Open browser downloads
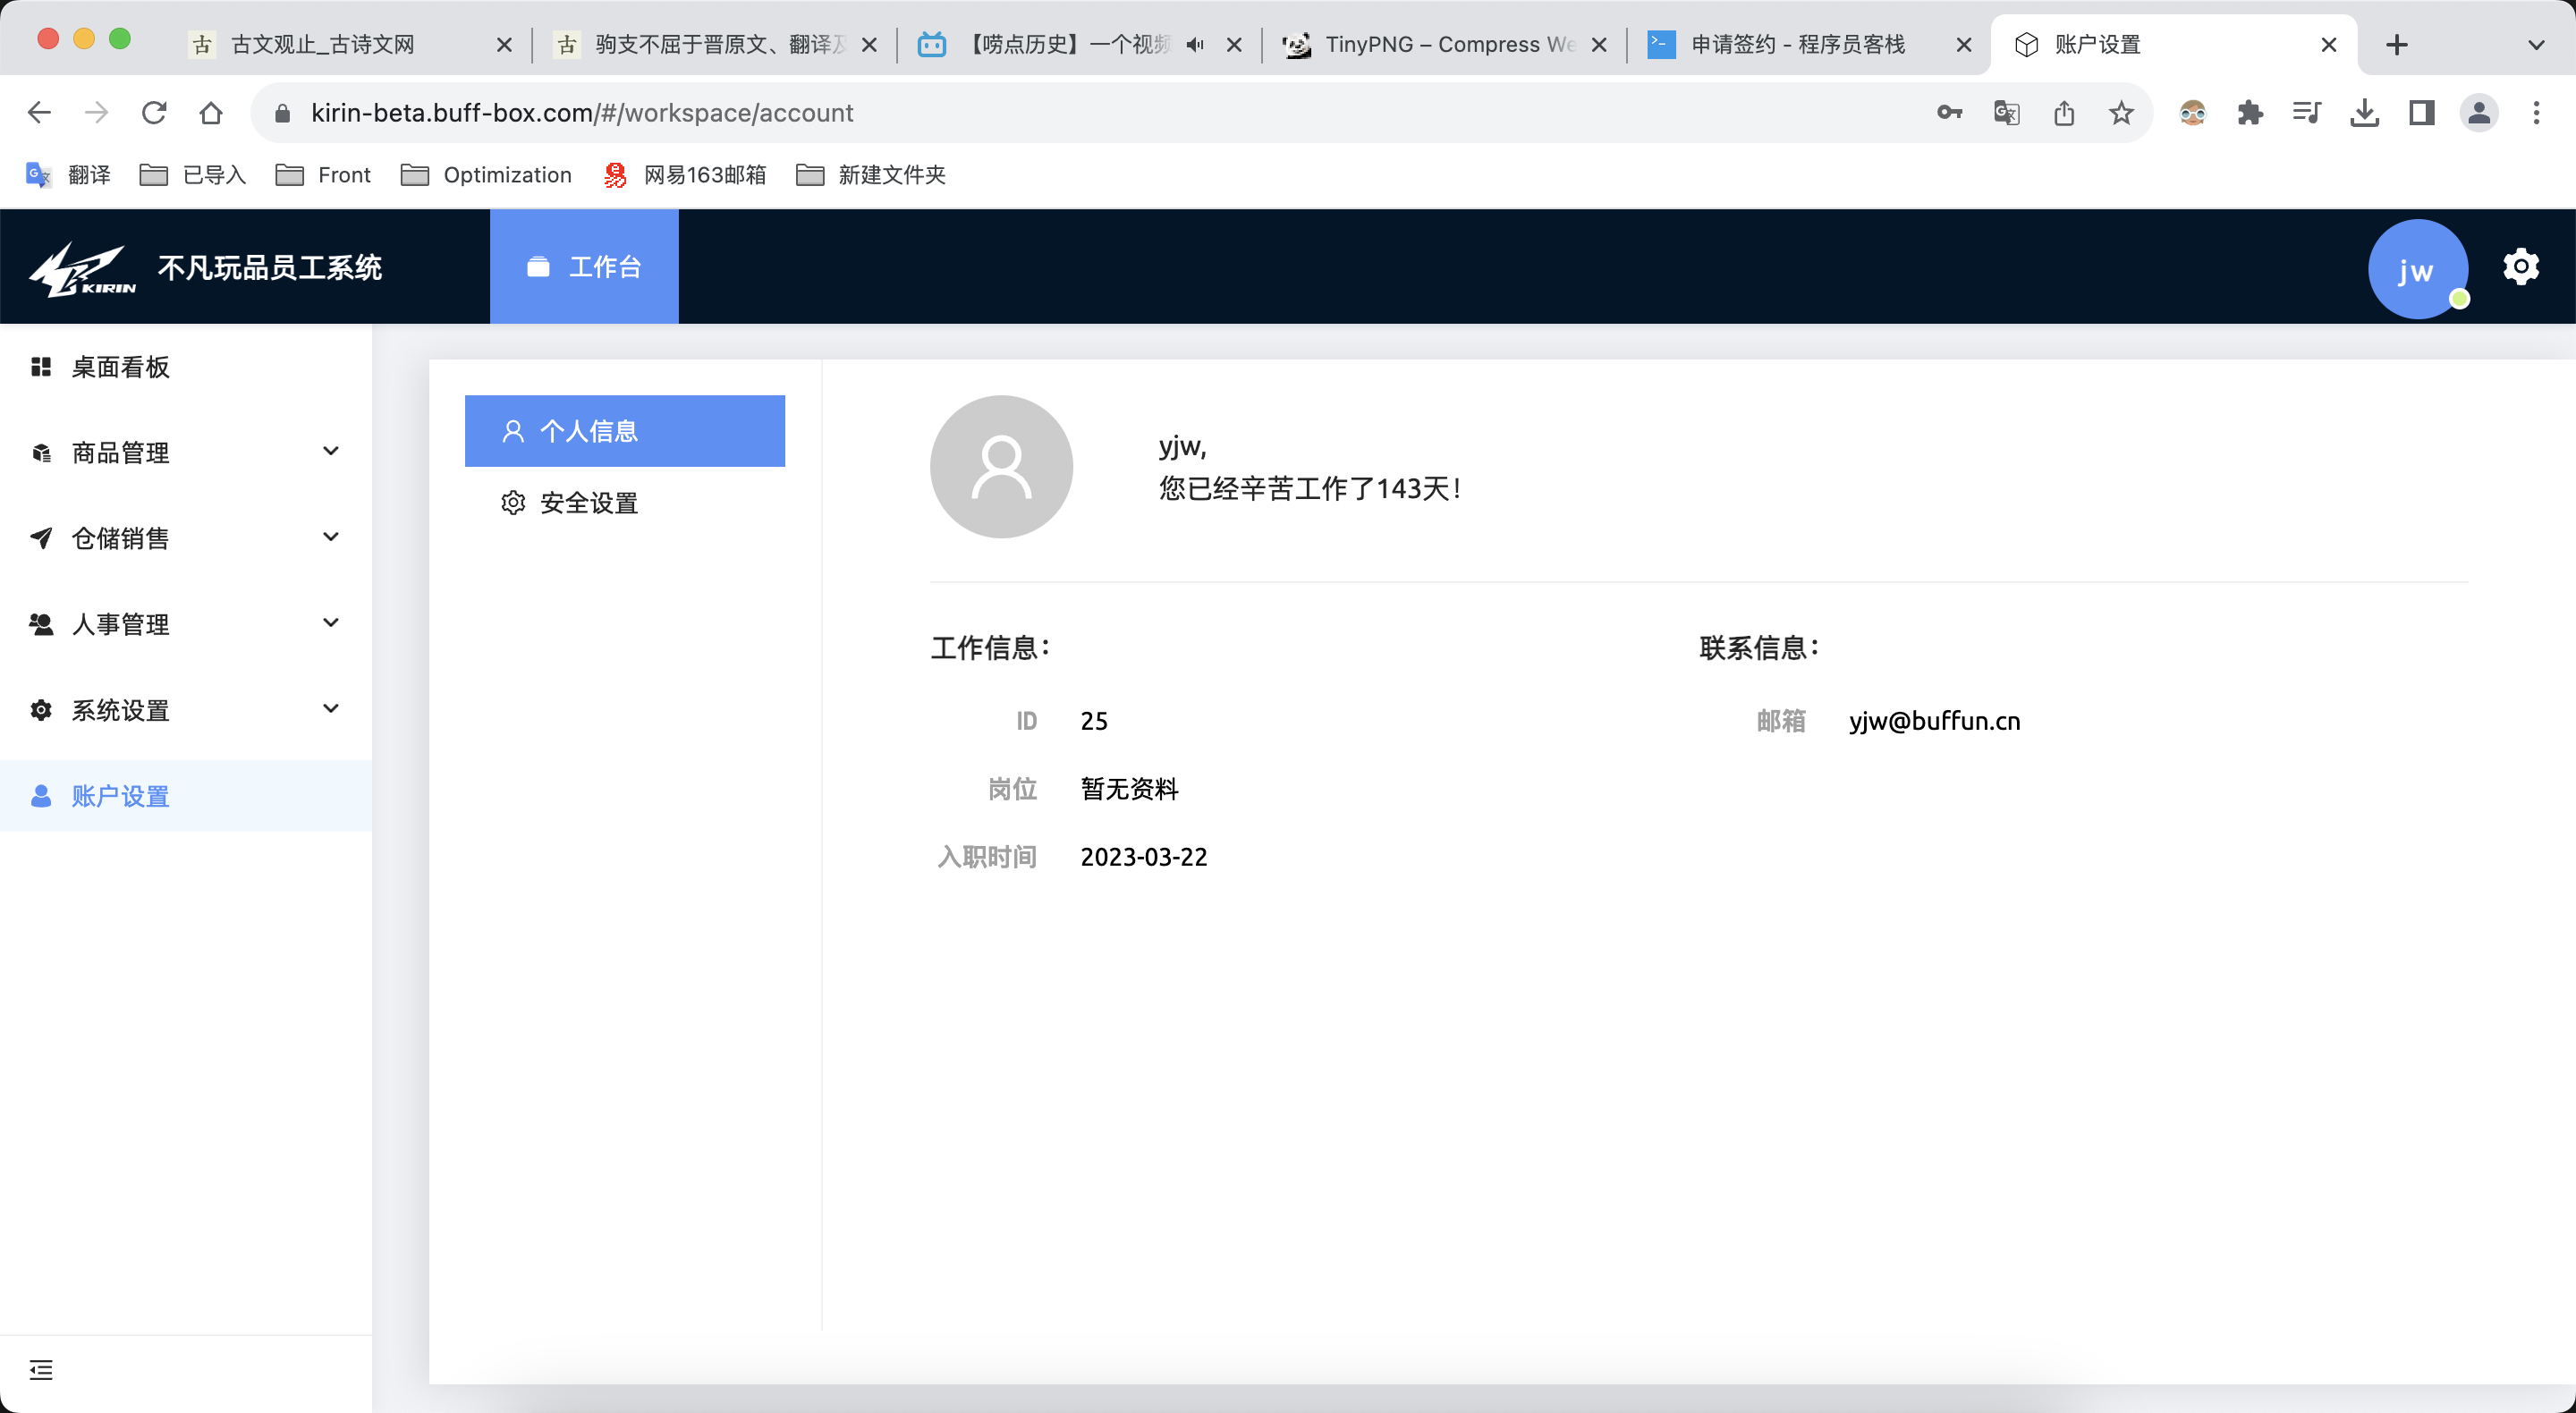 (2364, 113)
